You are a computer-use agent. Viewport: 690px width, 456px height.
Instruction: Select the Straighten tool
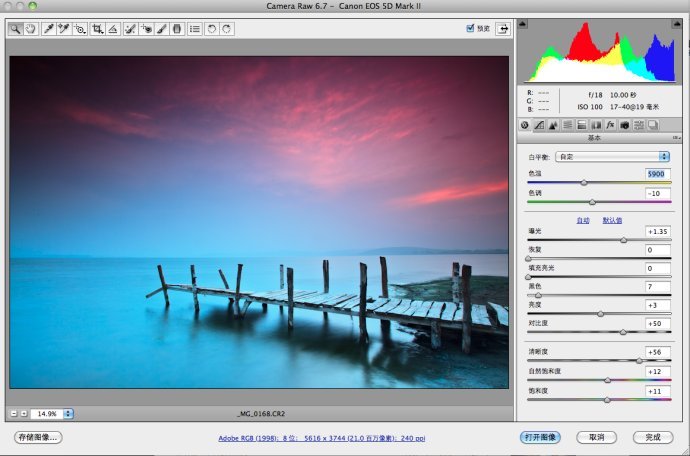(113, 29)
